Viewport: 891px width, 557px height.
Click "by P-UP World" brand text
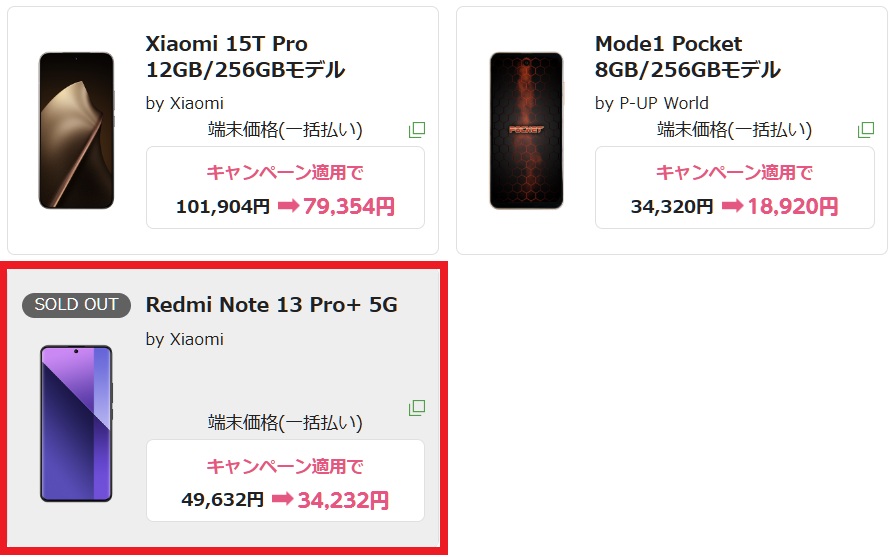(x=651, y=103)
